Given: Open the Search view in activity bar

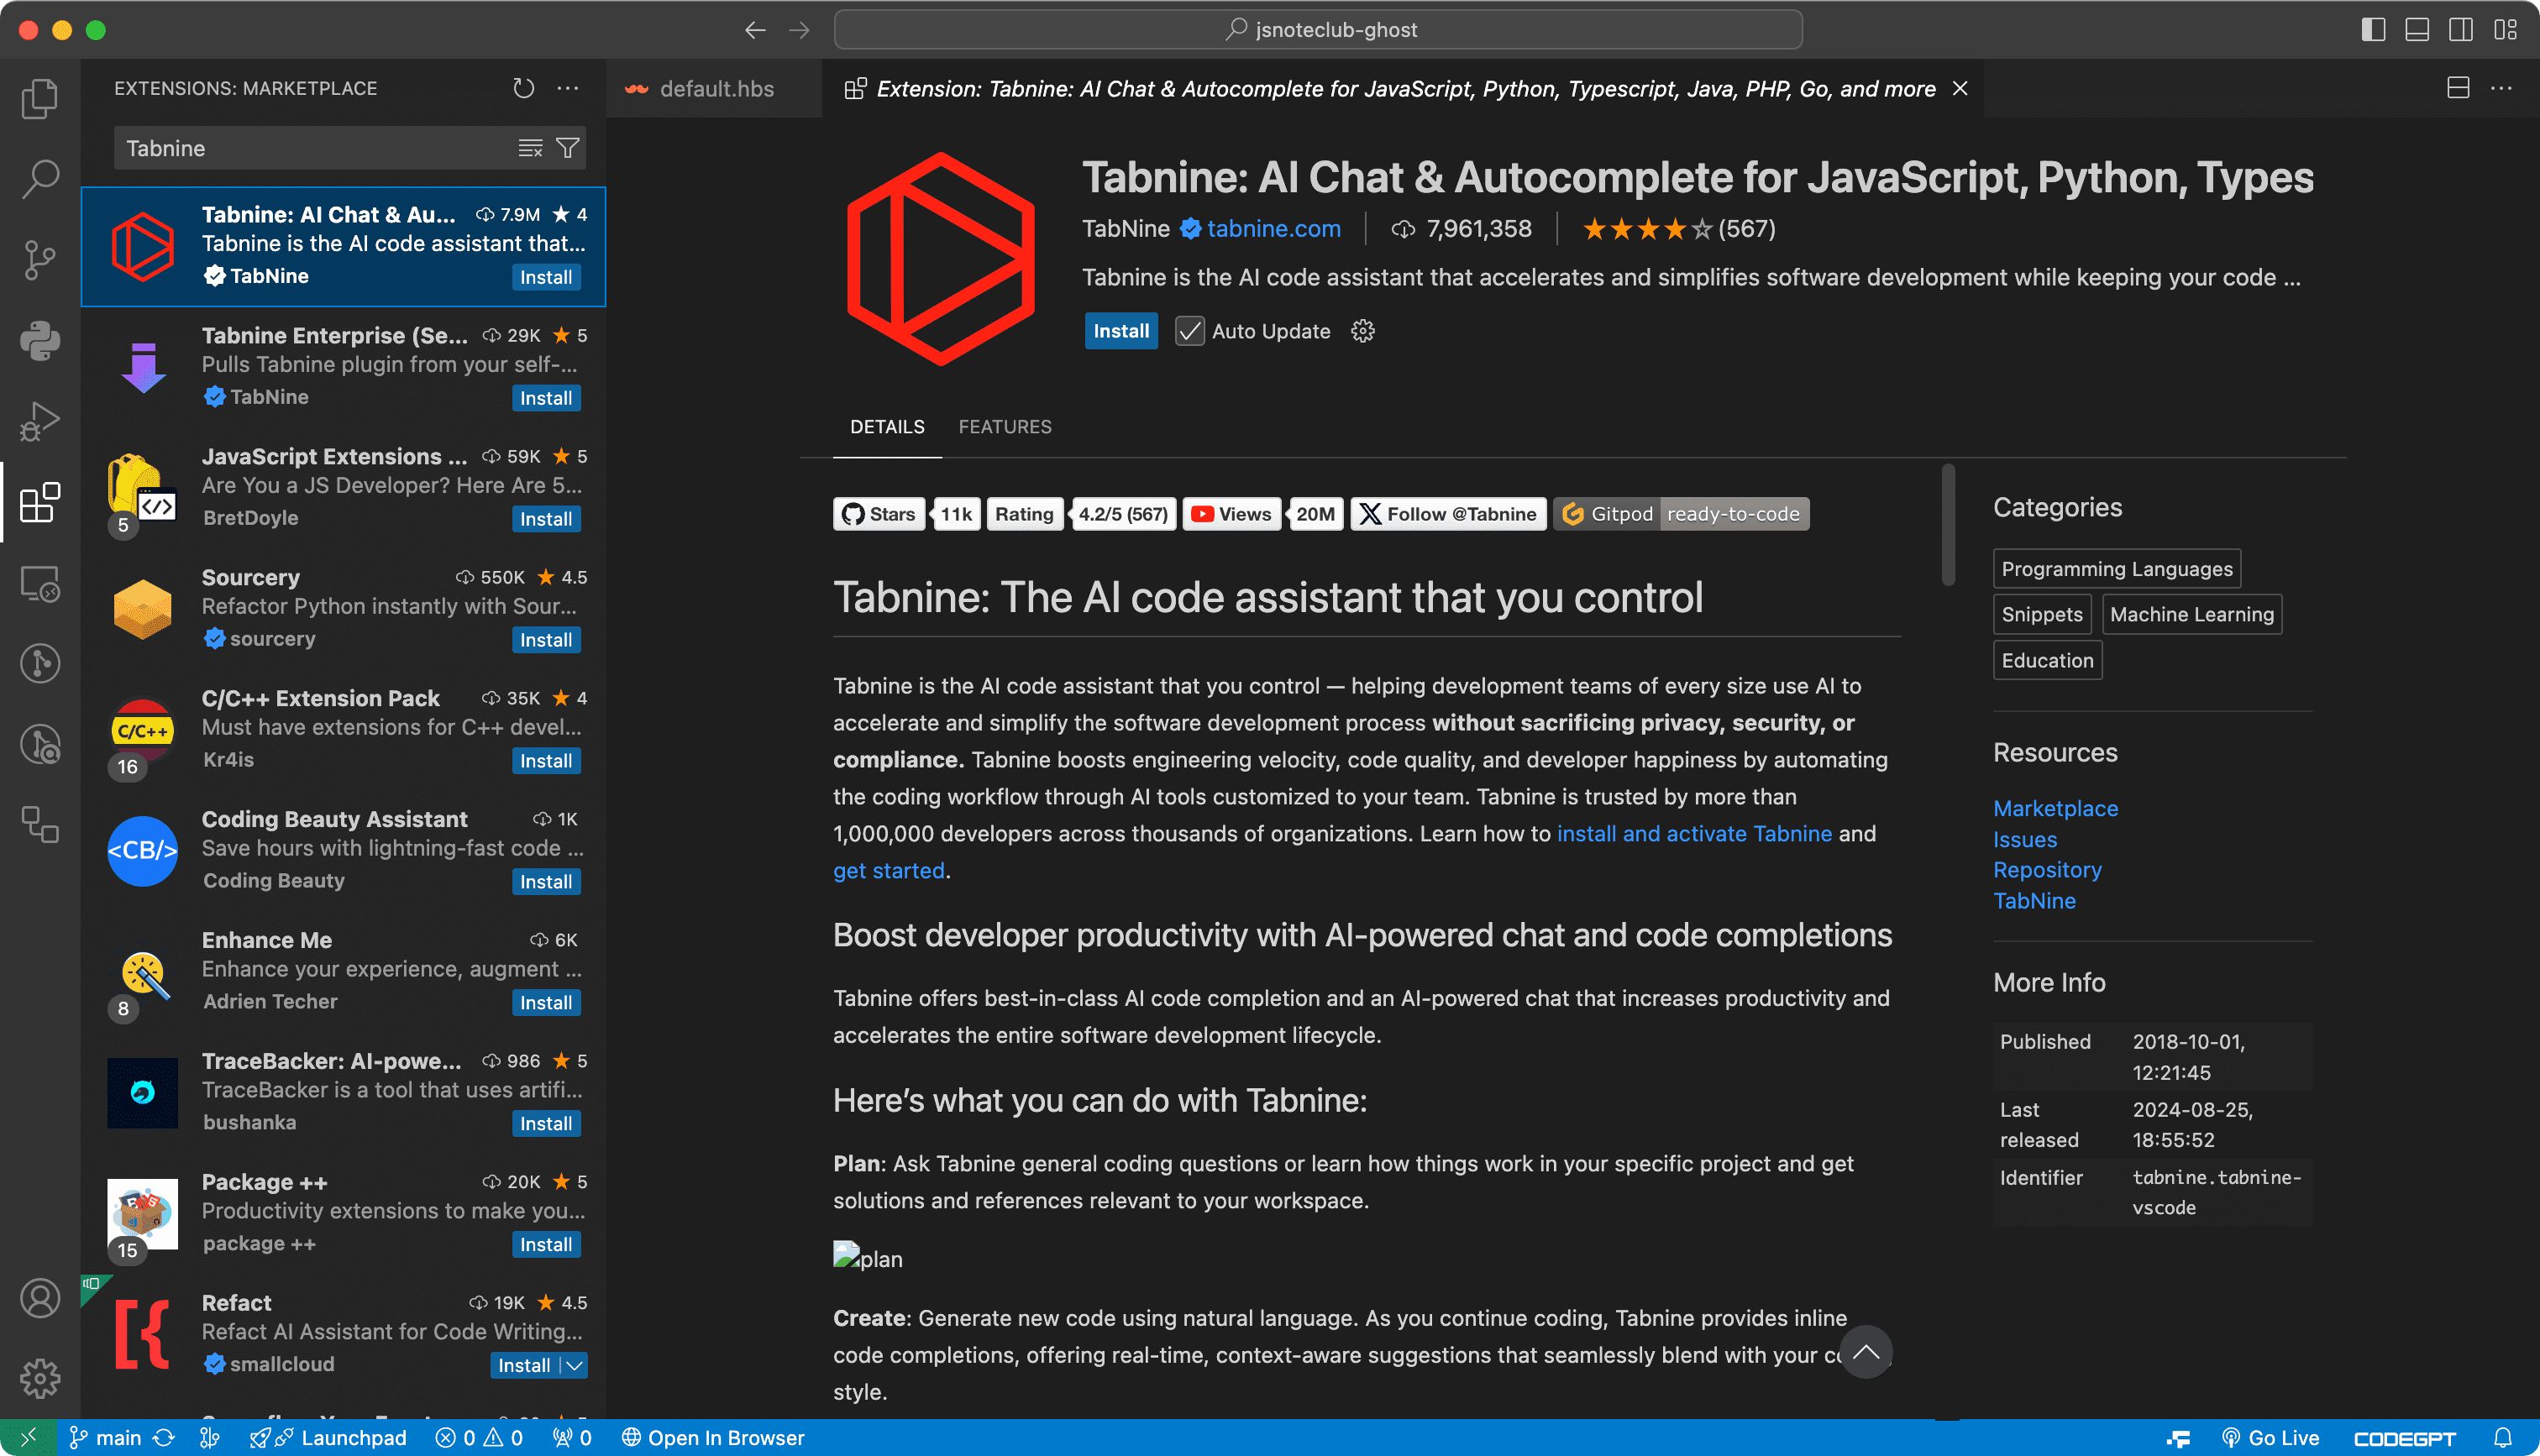Looking at the screenshot, I should pos(40,179).
